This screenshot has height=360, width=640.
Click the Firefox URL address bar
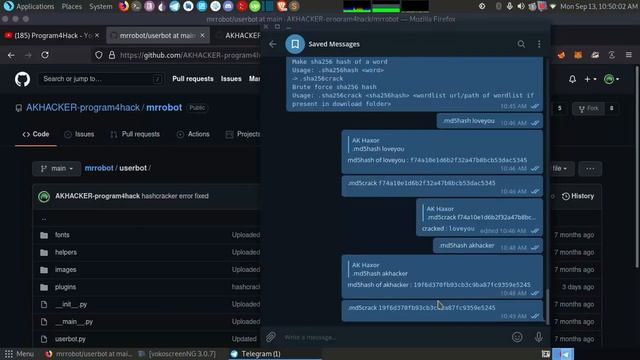coord(189,55)
